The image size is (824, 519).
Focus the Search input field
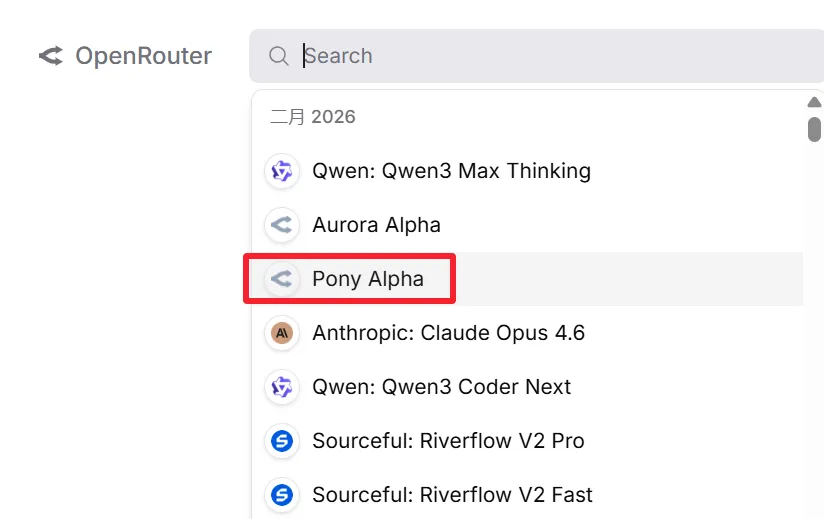click(x=550, y=56)
